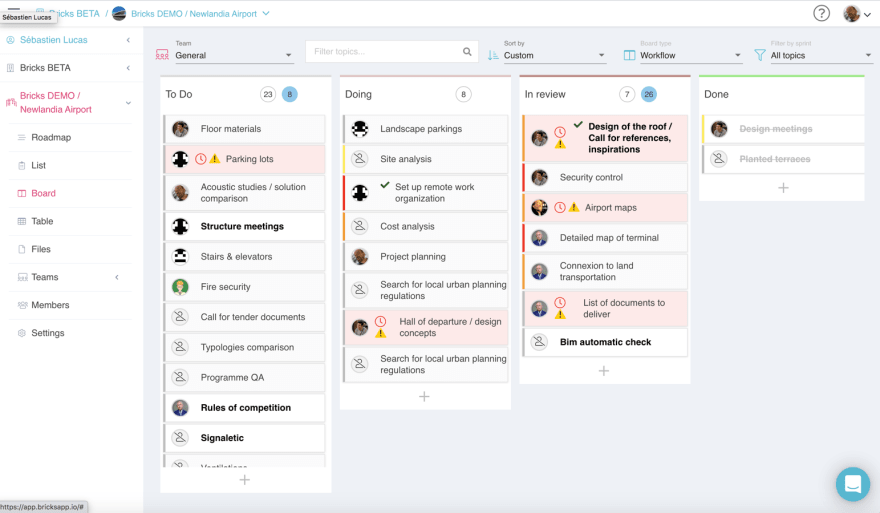
Task: Add a card to Done column
Action: click(783, 188)
